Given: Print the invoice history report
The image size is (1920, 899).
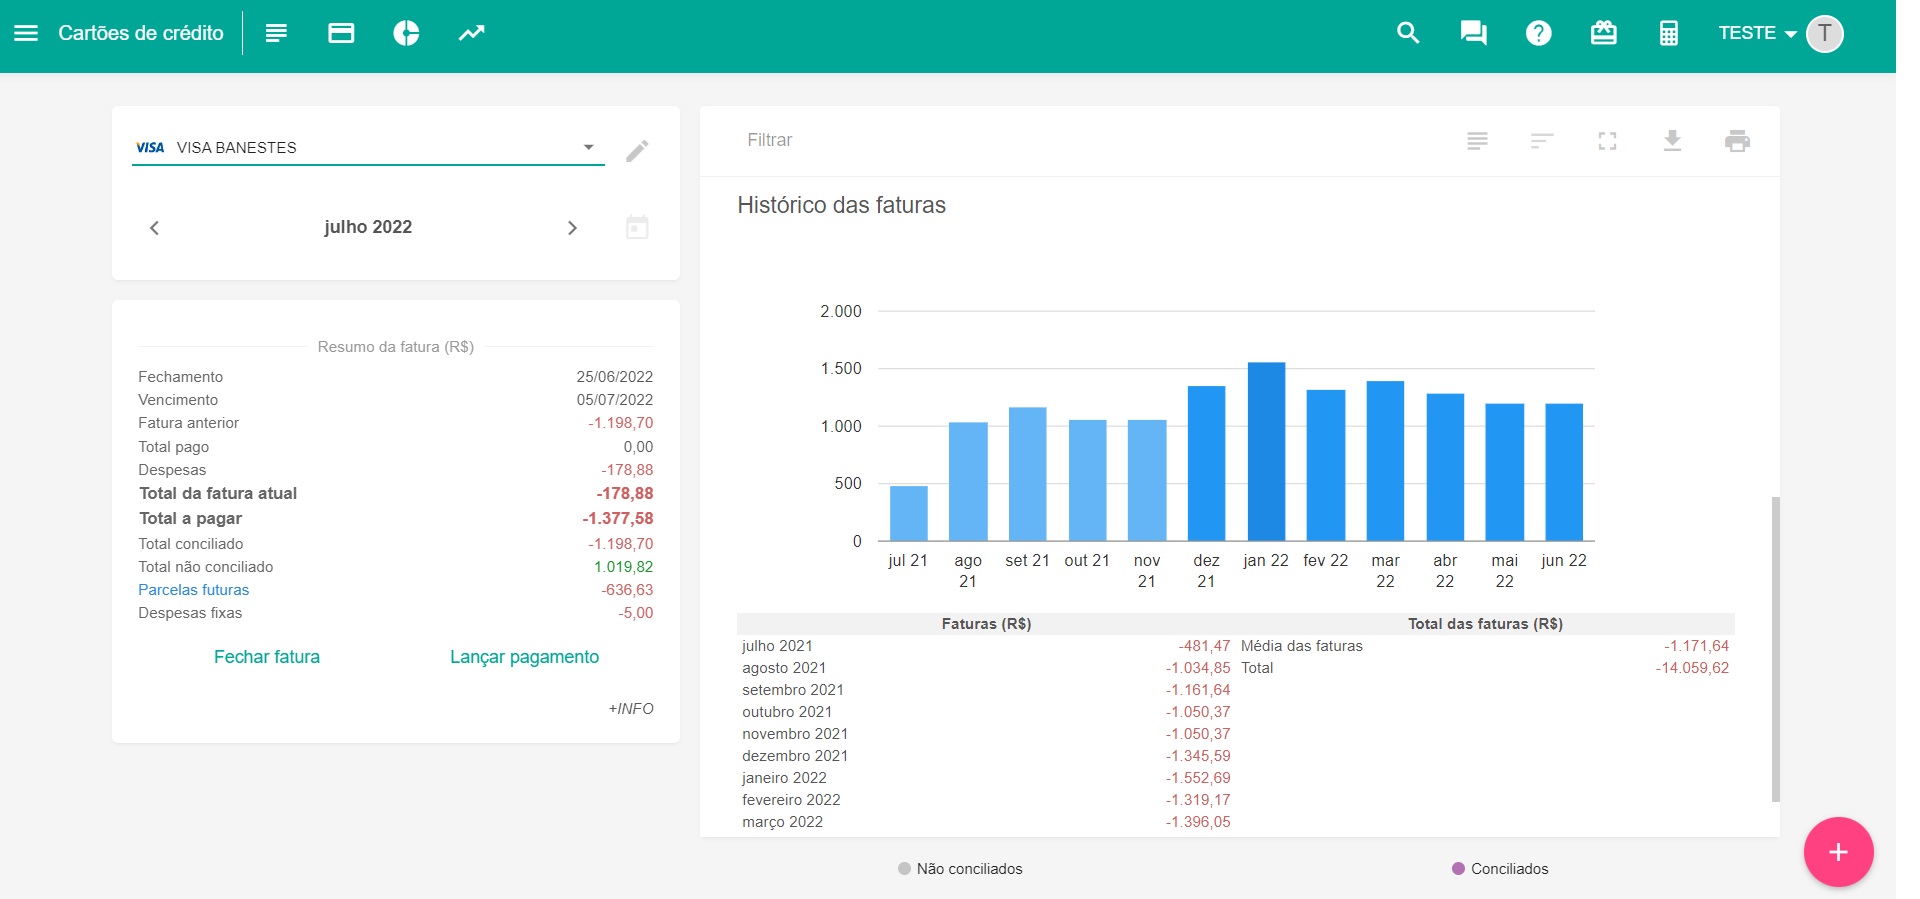Looking at the screenshot, I should pyautogui.click(x=1737, y=141).
